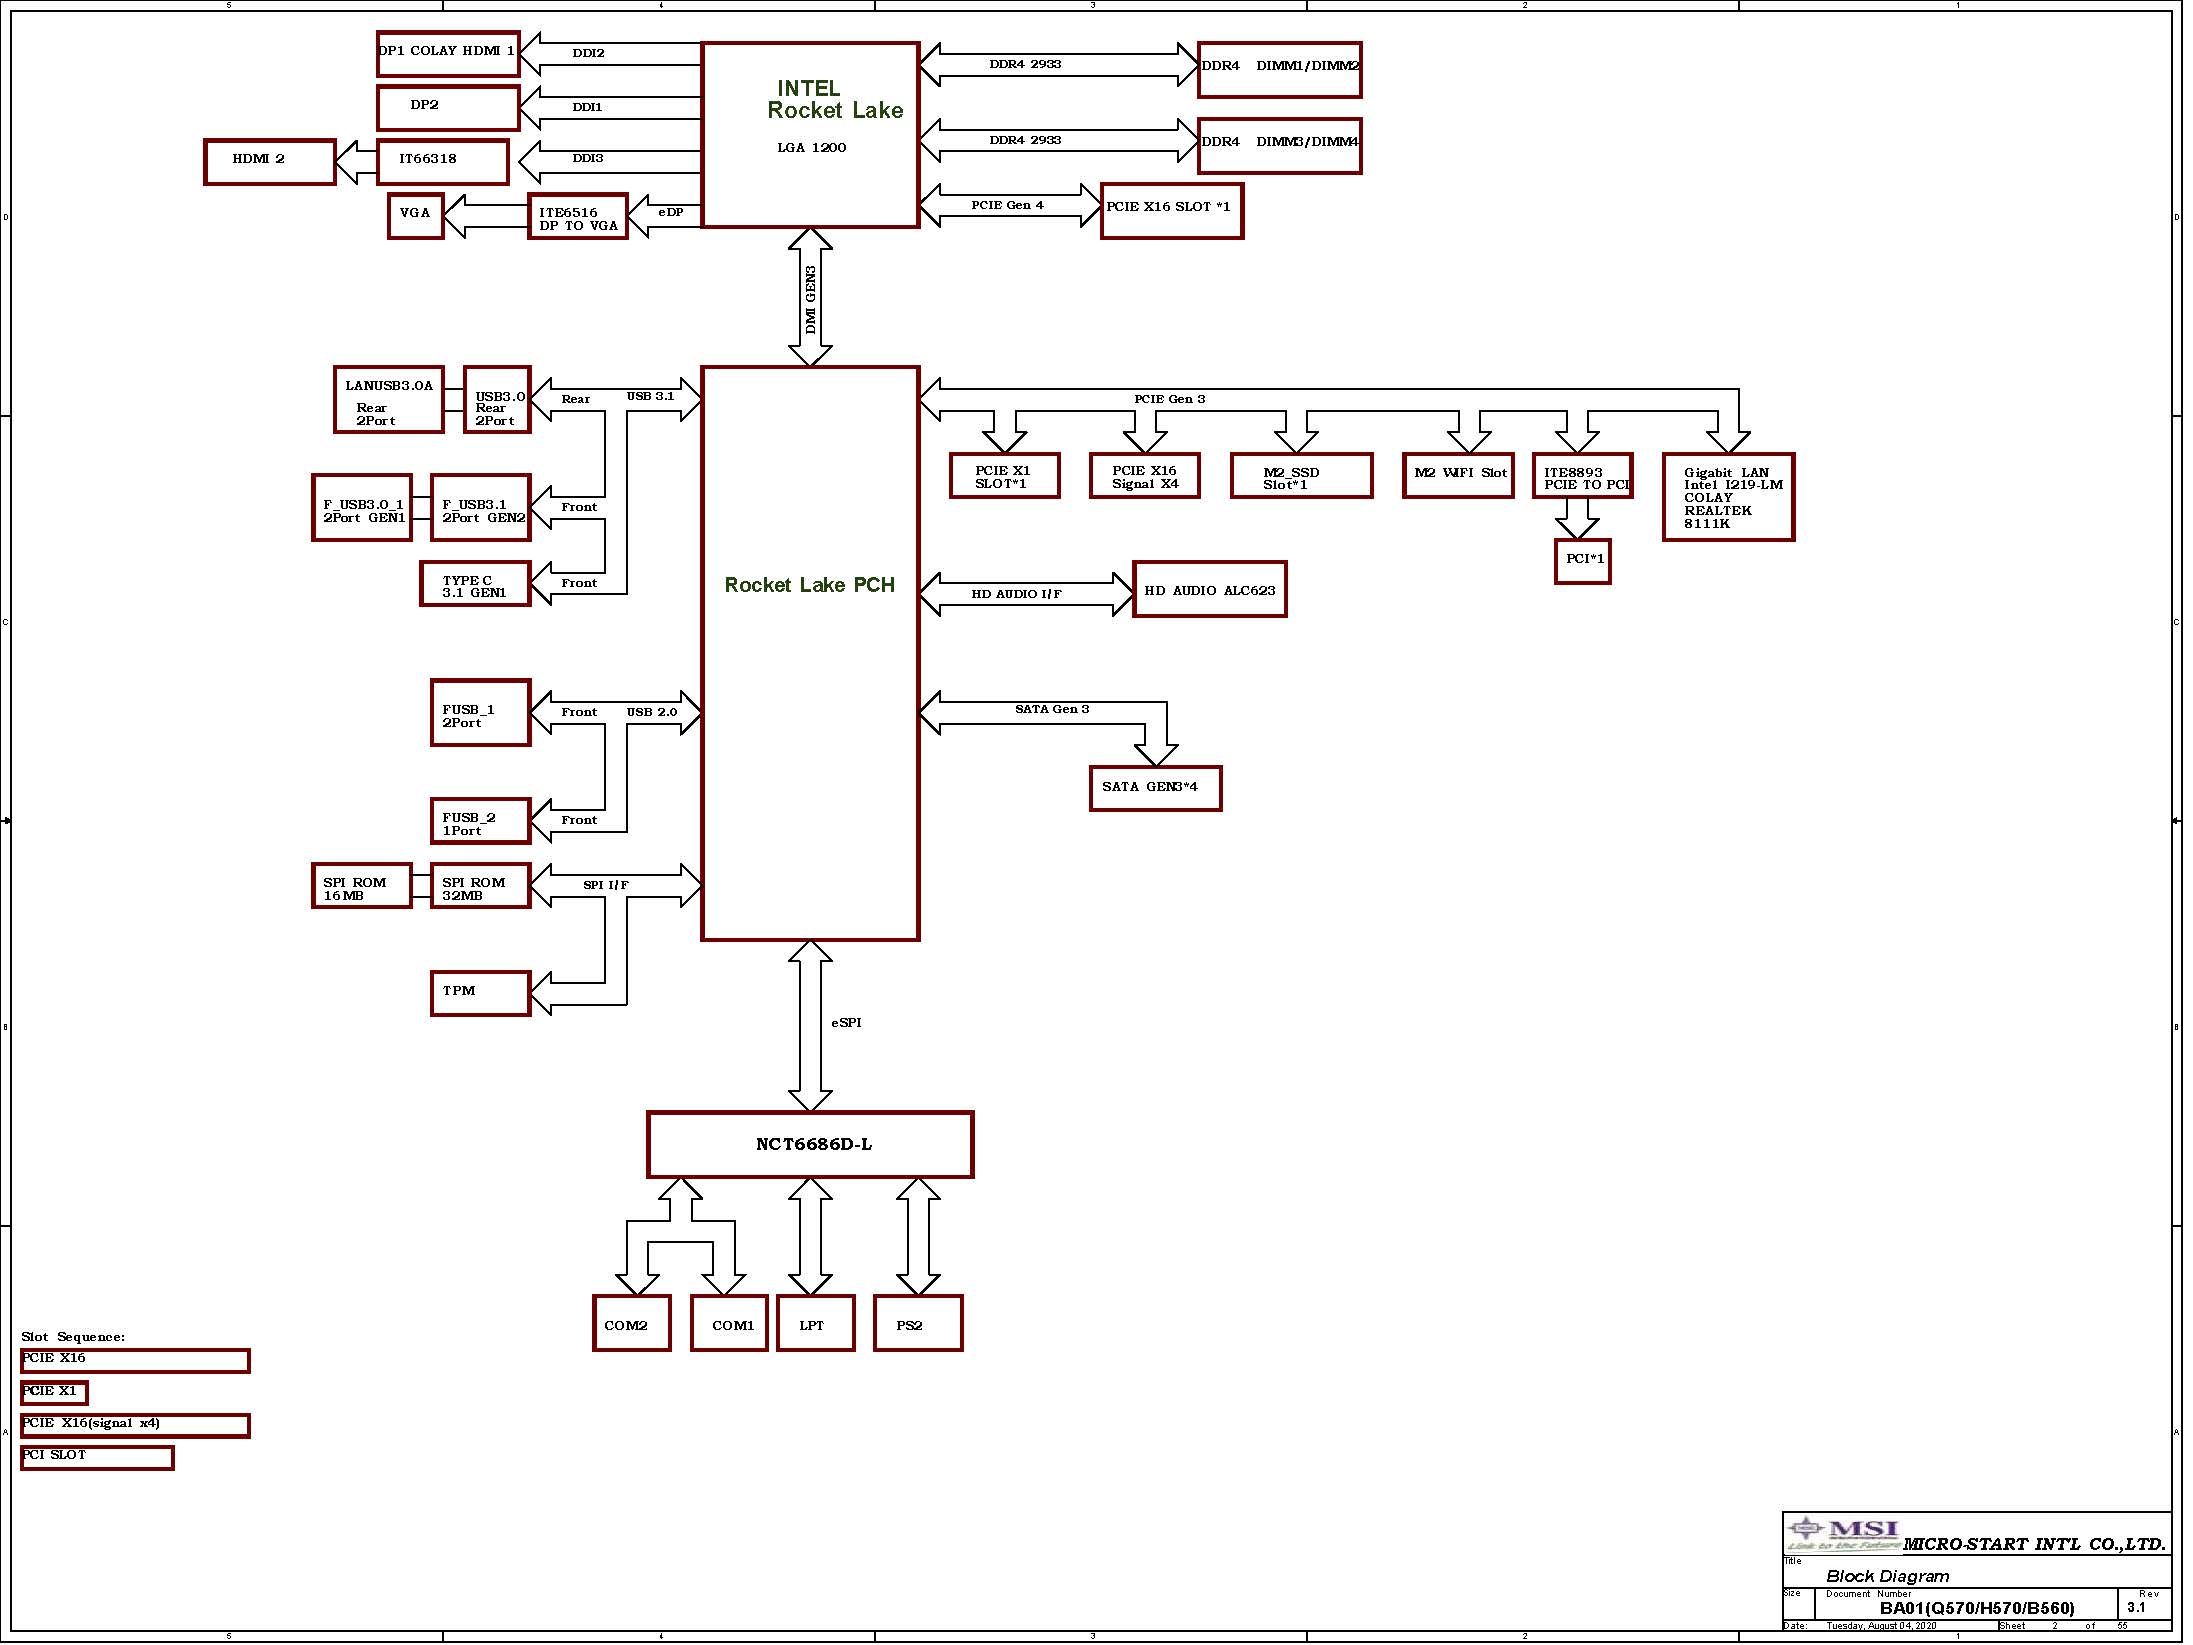Click the SPI ROM 32MB box
This screenshot has height=1645, width=2193.
tap(480, 886)
